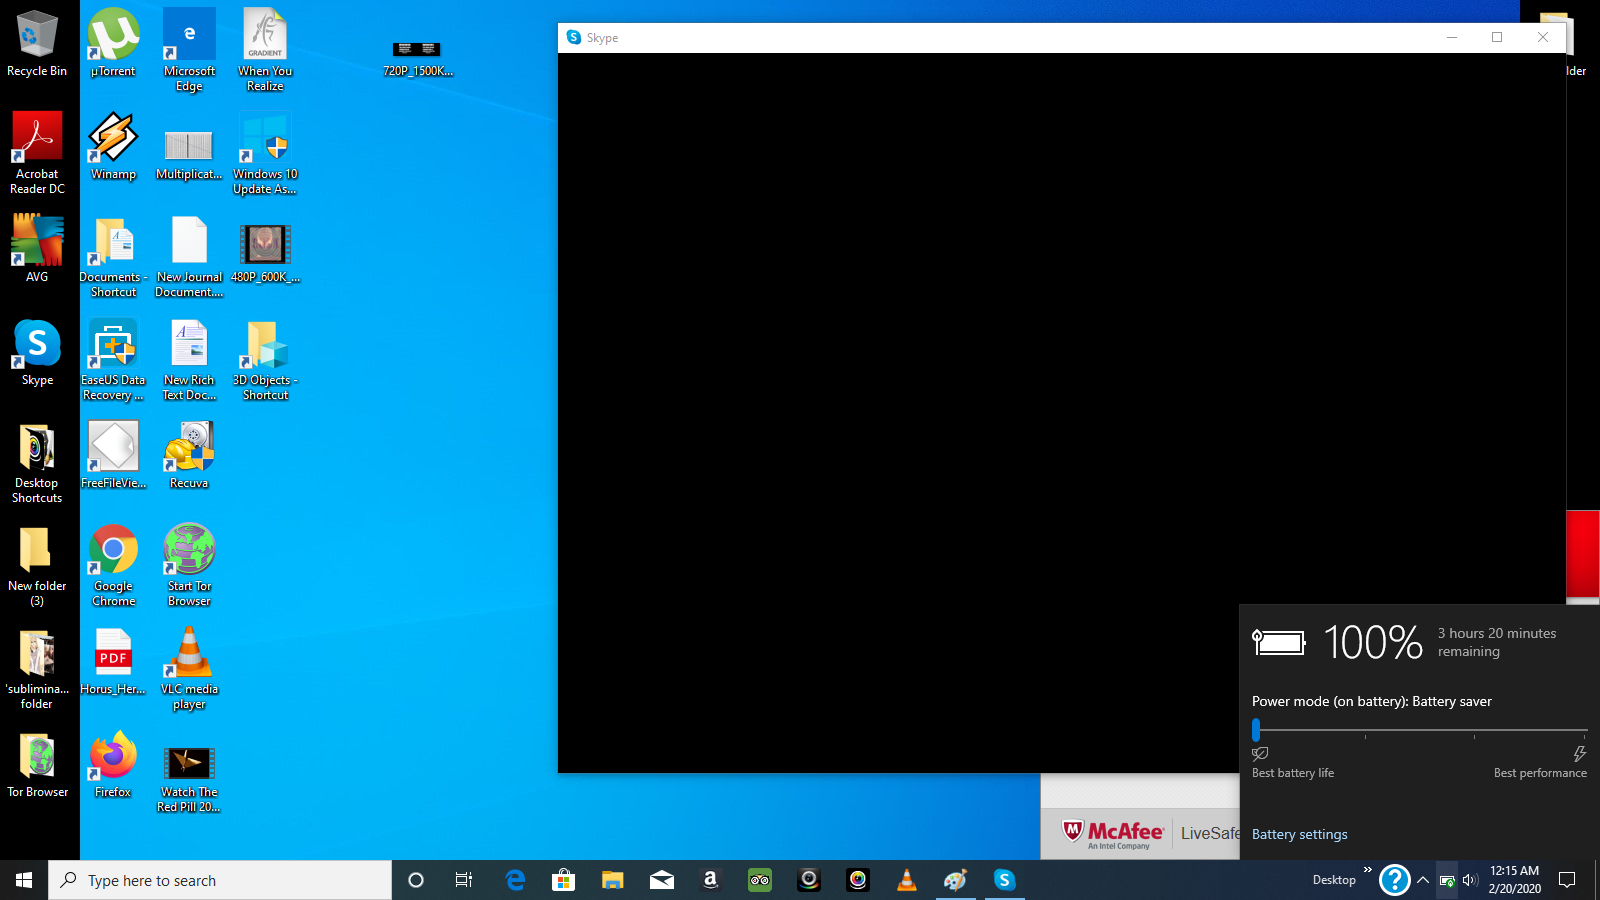1600x900 pixels.
Task: Select the 3D Objects - Shortcut folder
Action: pyautogui.click(x=265, y=360)
